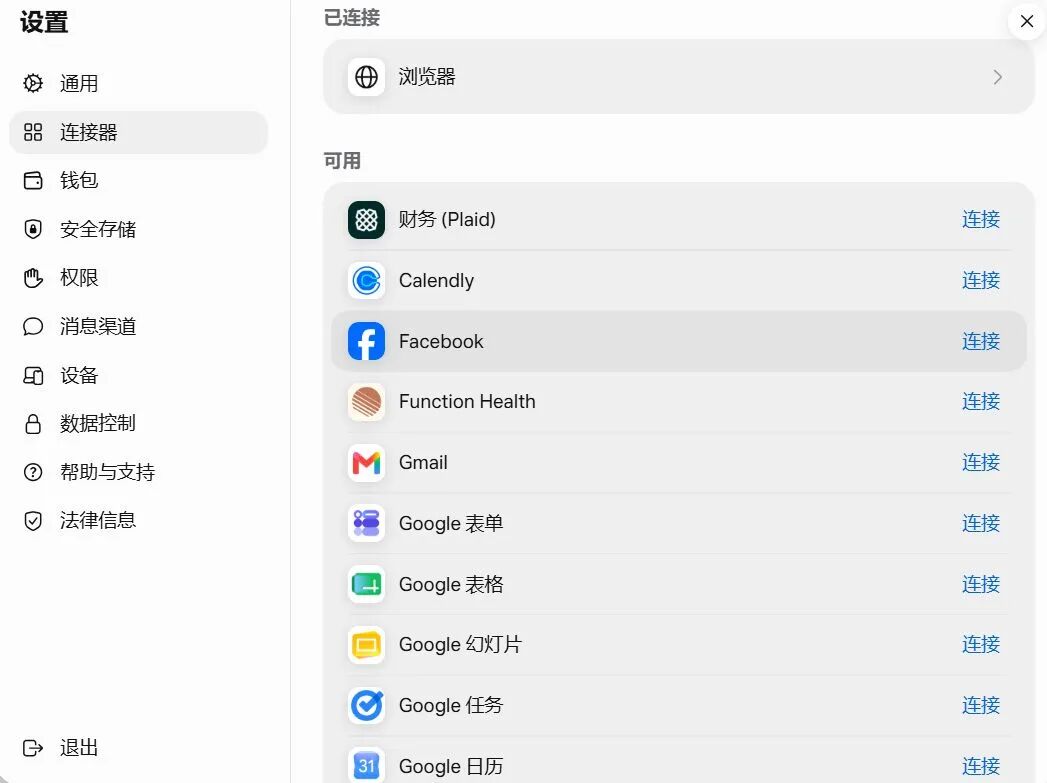Click the Plaid finance logo icon
Image resolution: width=1047 pixels, height=783 pixels.
(366, 220)
